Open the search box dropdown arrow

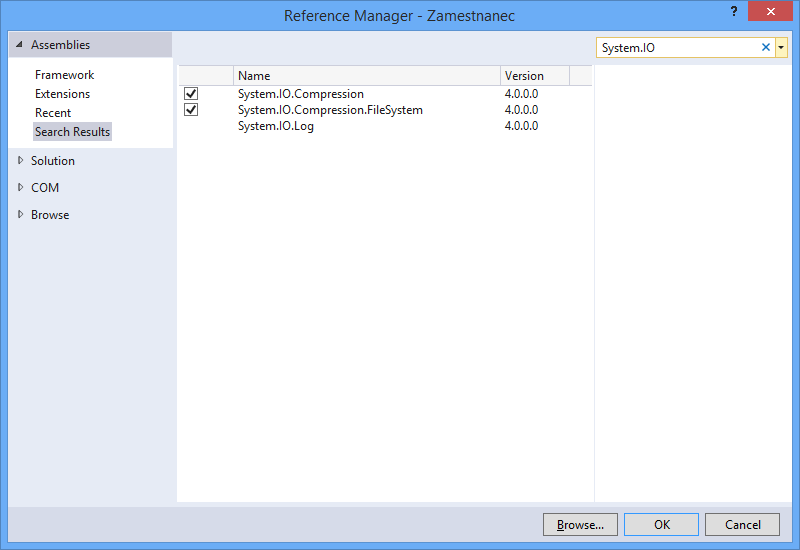(x=781, y=47)
